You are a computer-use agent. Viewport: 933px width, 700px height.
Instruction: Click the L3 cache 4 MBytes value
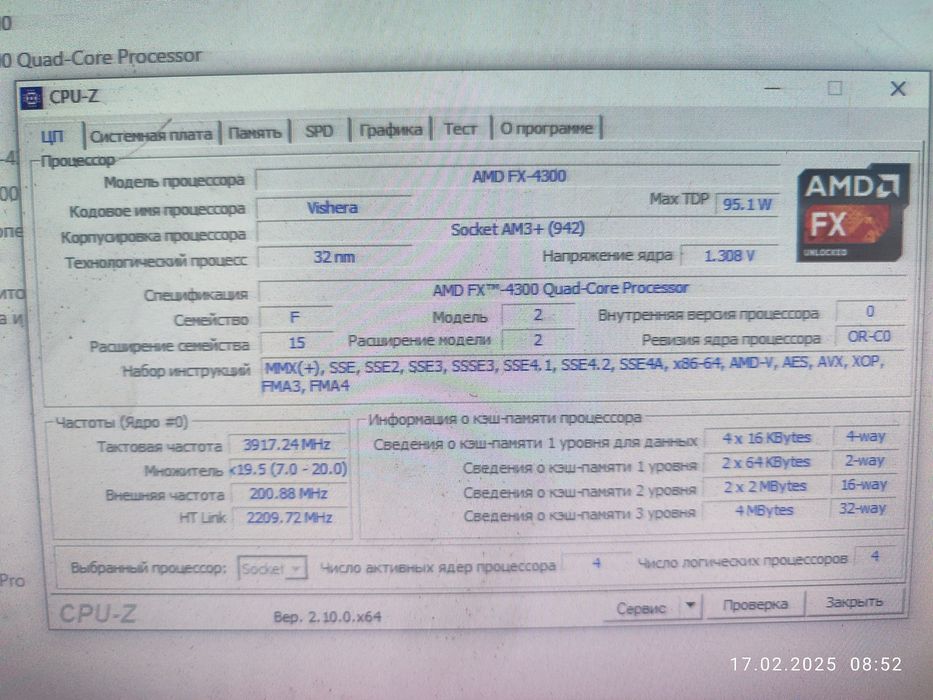pos(764,511)
